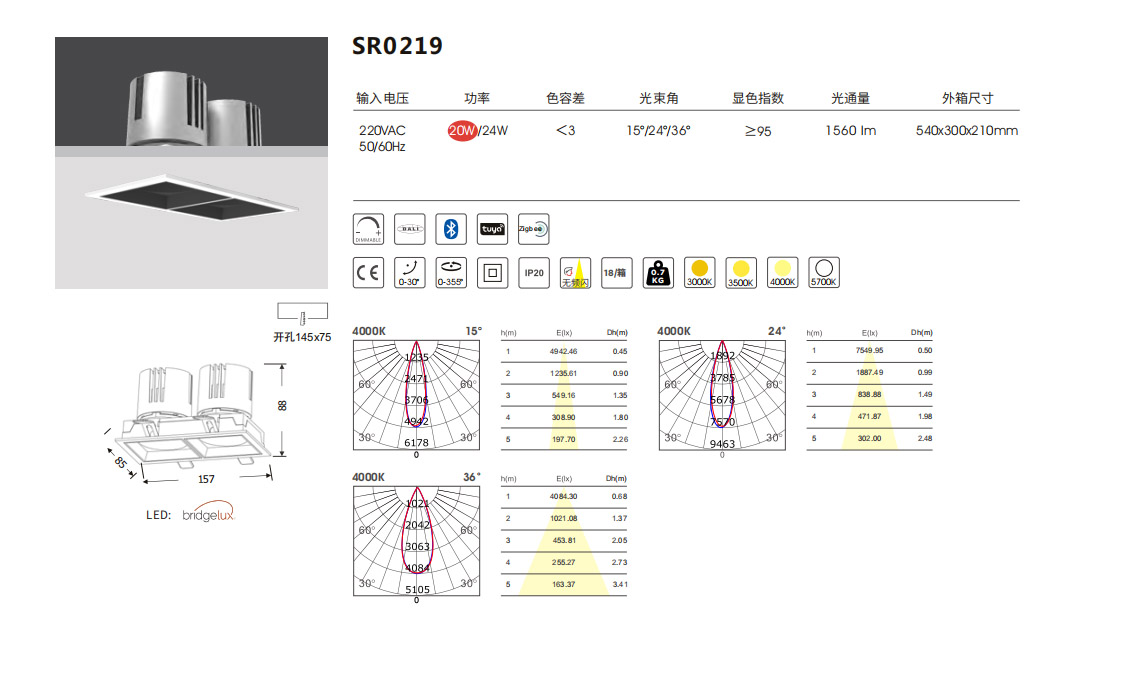The width and height of the screenshot is (1144, 684).
Task: Click the double-square Class II icon
Action: coord(492,273)
